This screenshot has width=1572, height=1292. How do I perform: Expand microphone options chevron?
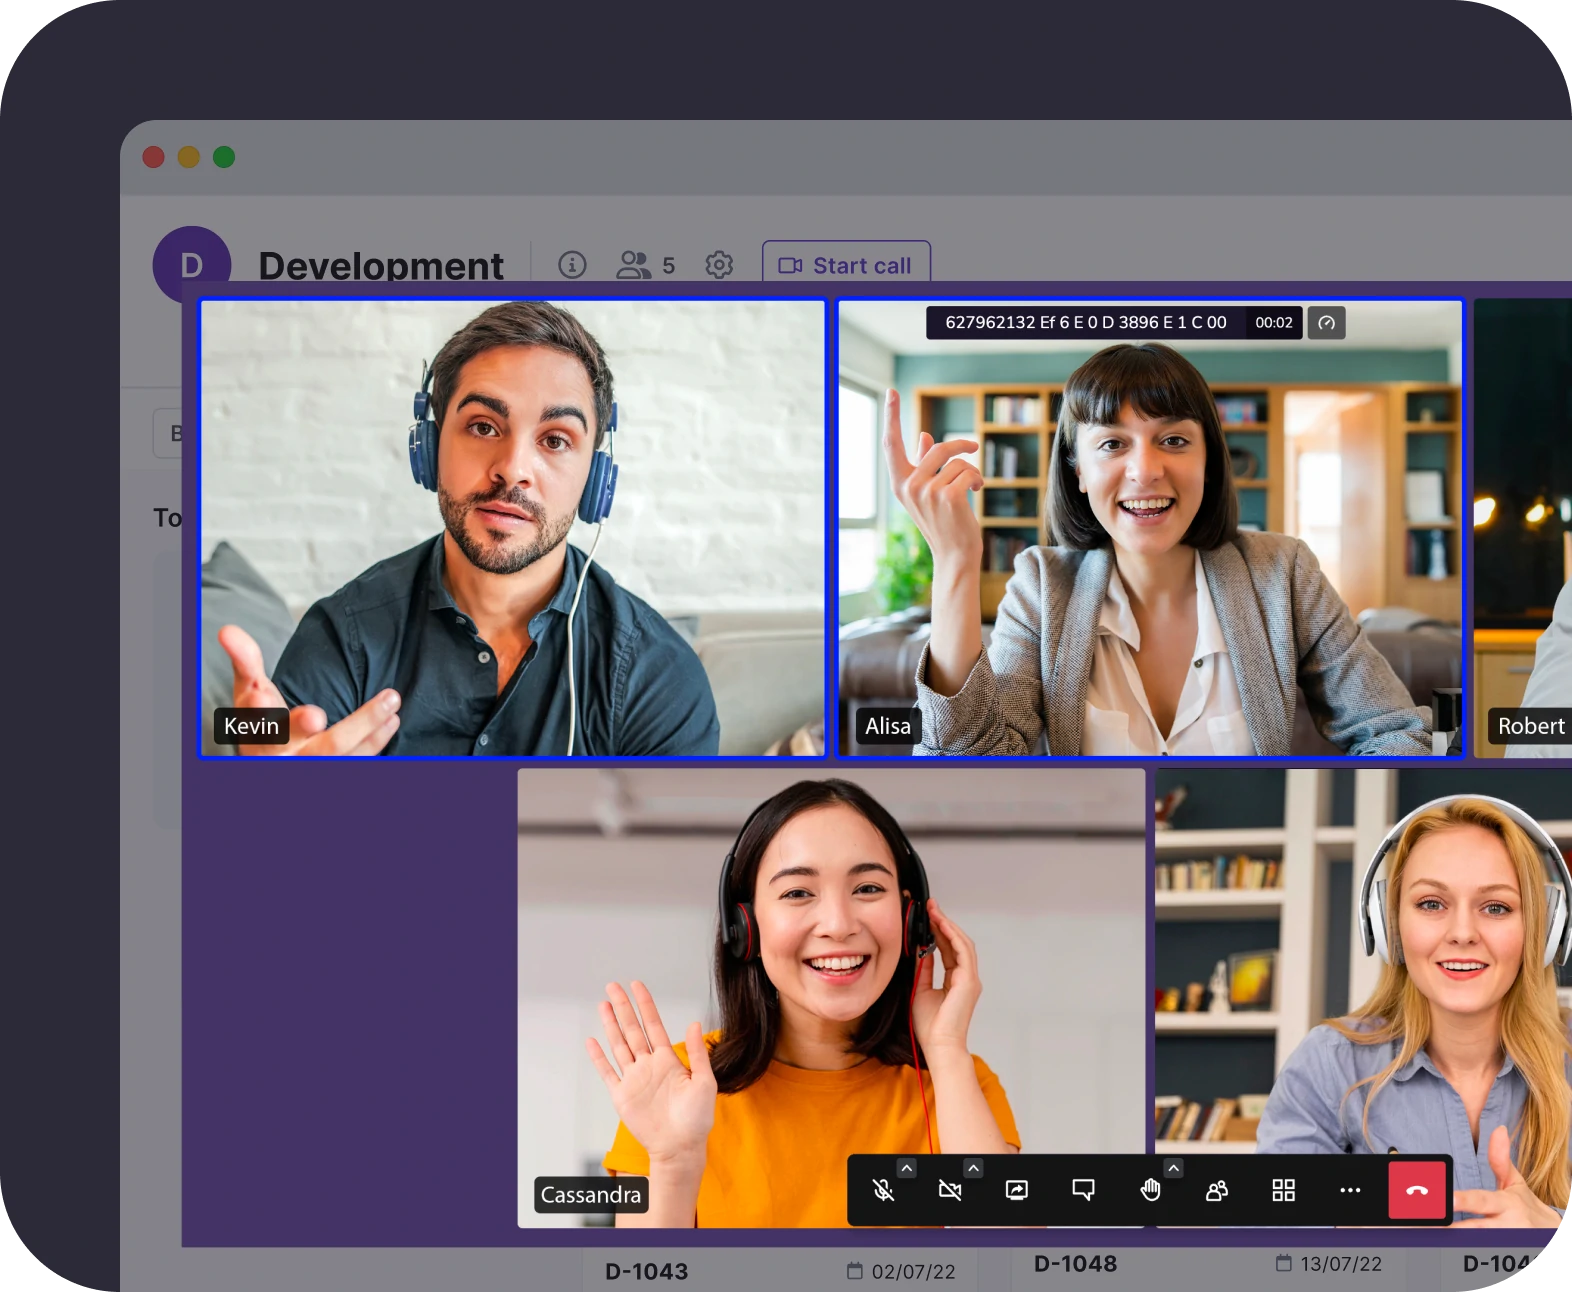906,1168
